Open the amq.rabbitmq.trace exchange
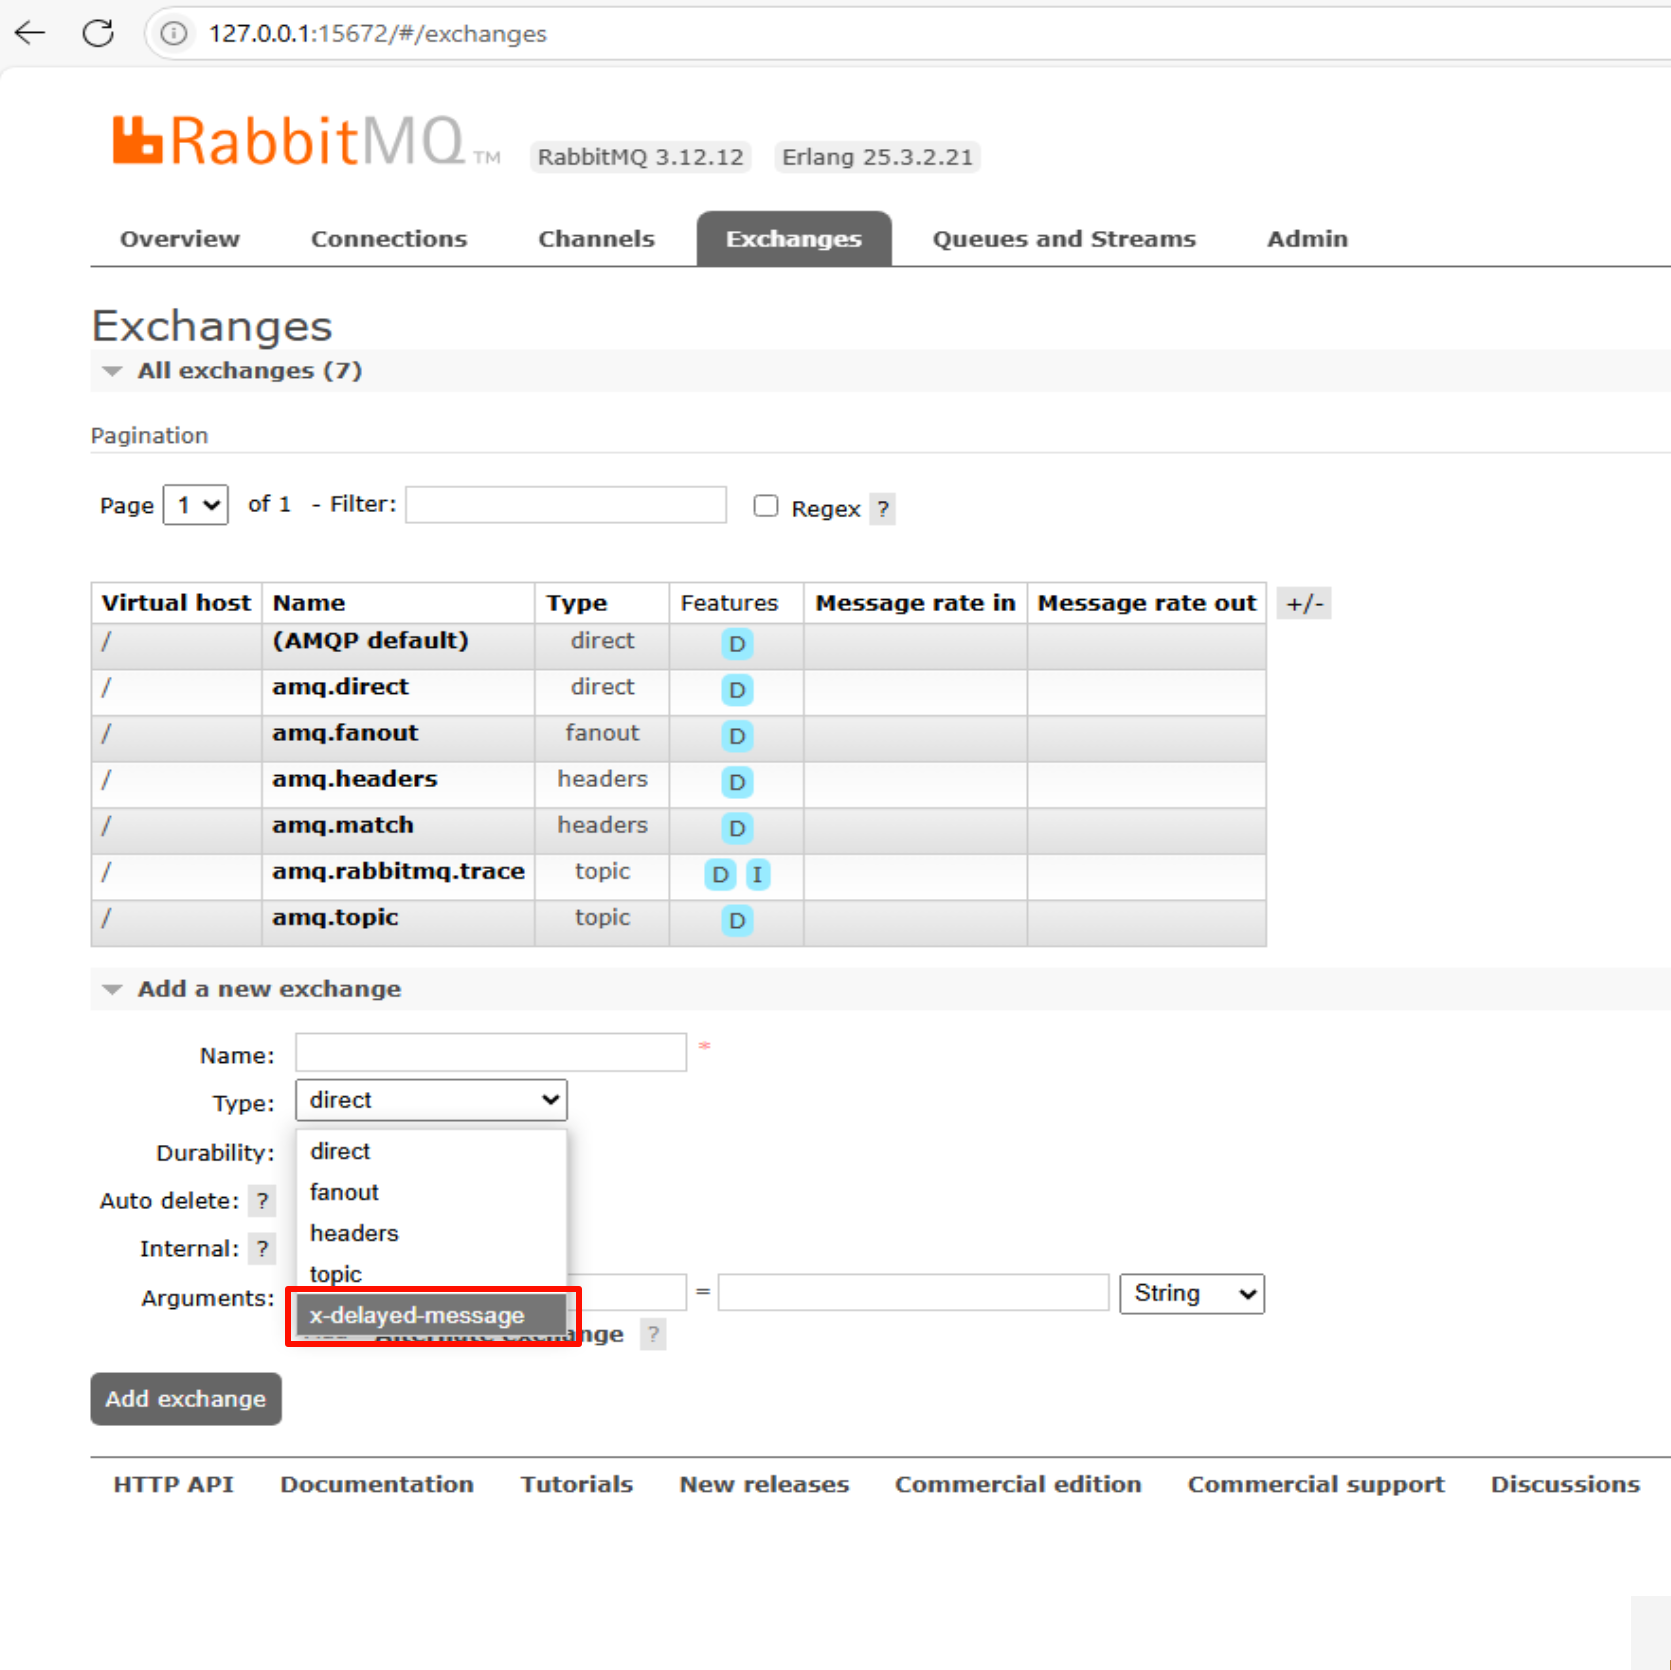This screenshot has height=1670, width=1671. (398, 871)
